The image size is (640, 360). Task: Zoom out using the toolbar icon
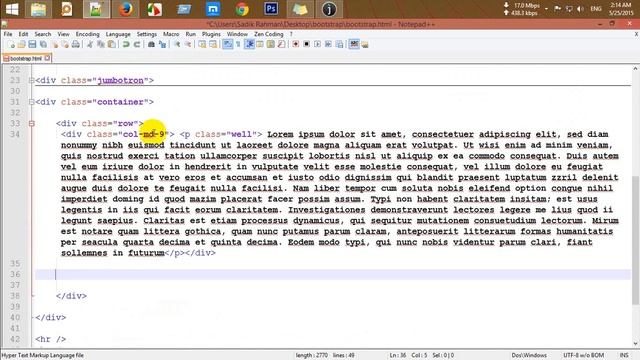click(x=188, y=44)
